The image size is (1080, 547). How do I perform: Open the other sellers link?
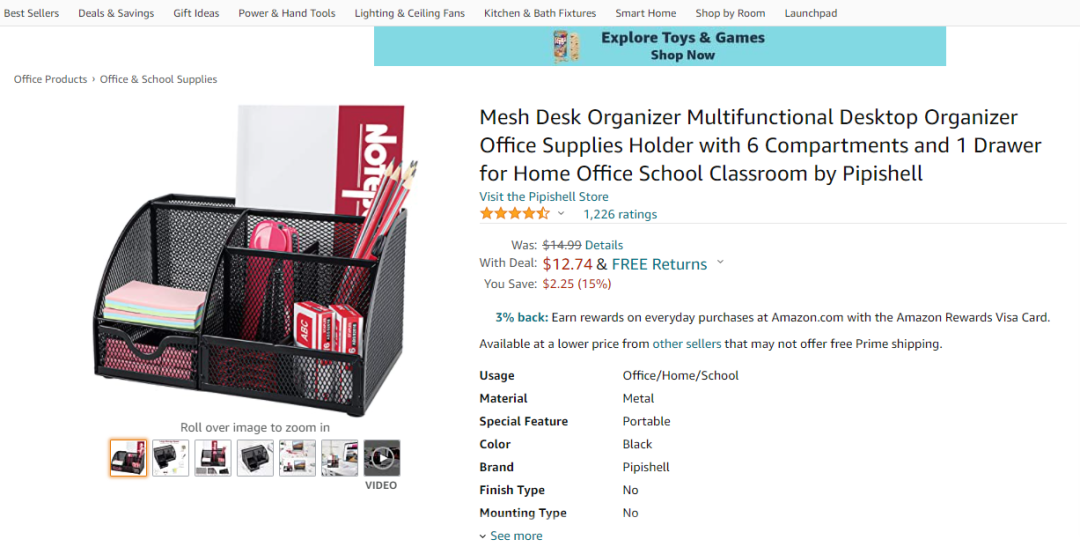point(686,344)
